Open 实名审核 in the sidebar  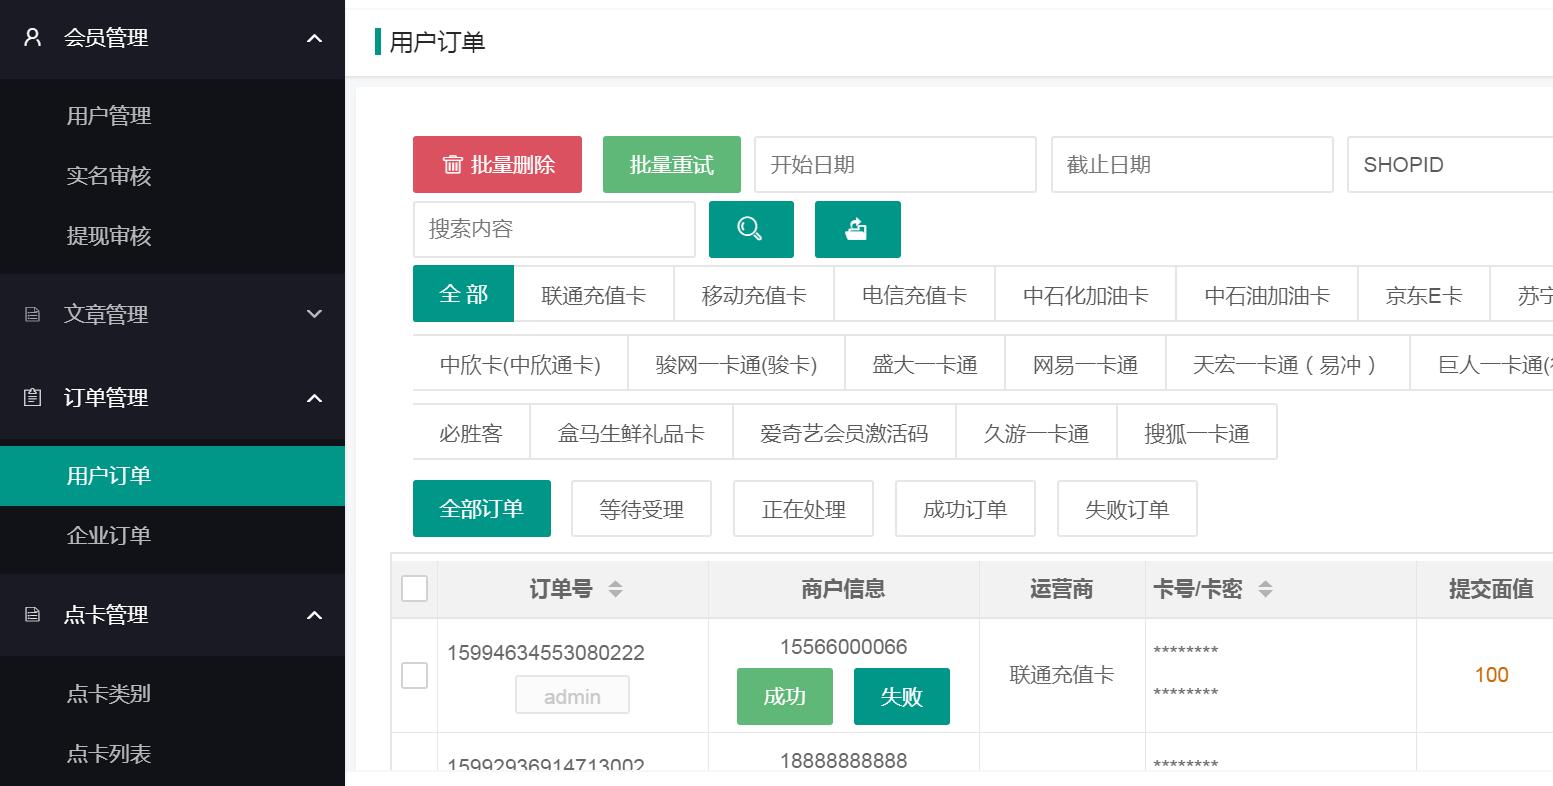(x=109, y=176)
